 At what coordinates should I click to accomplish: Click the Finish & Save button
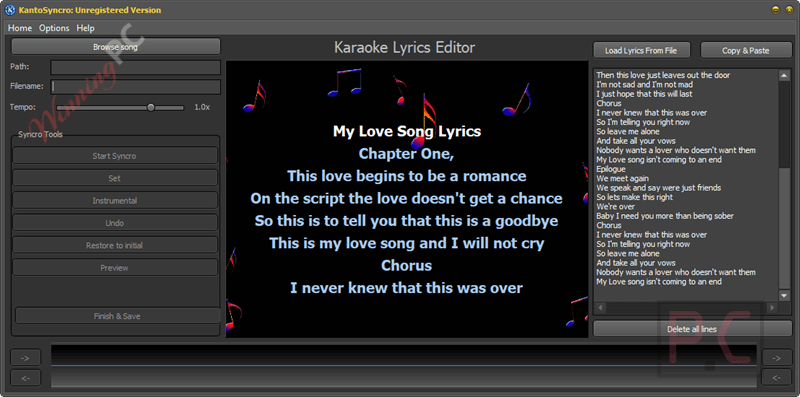pyautogui.click(x=117, y=316)
